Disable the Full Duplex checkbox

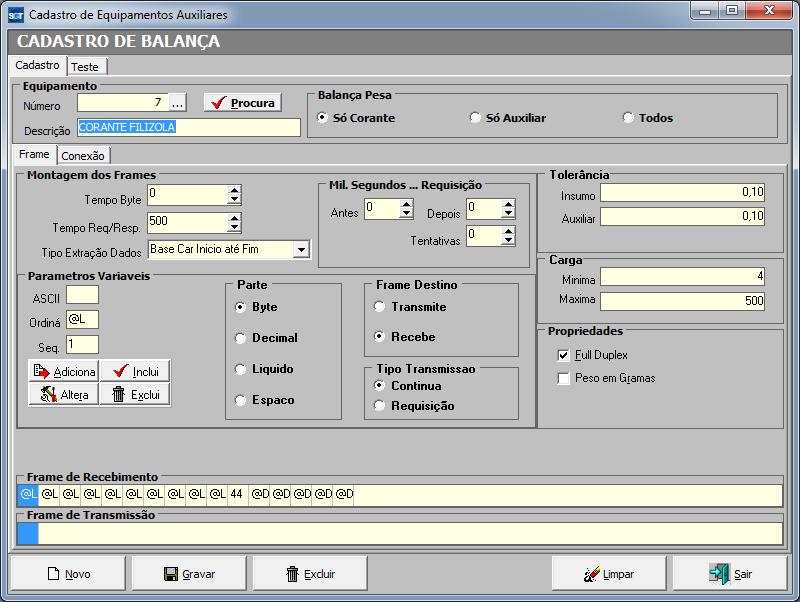(564, 355)
